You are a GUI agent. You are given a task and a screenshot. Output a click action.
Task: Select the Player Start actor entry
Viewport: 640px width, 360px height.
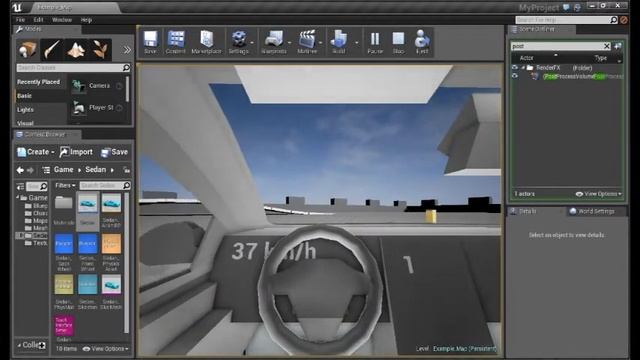[x=97, y=108]
